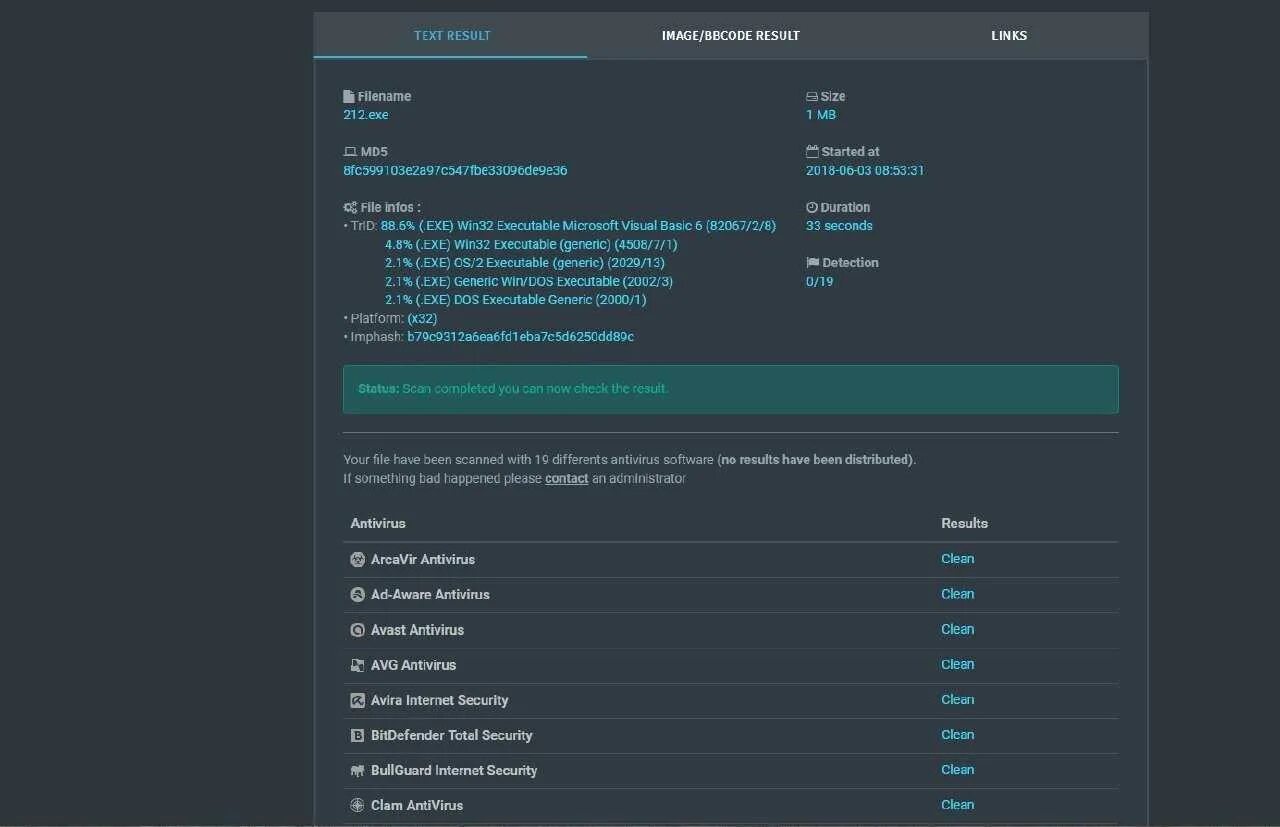
Task: Click the flag icon beside Detection
Action: point(812,263)
